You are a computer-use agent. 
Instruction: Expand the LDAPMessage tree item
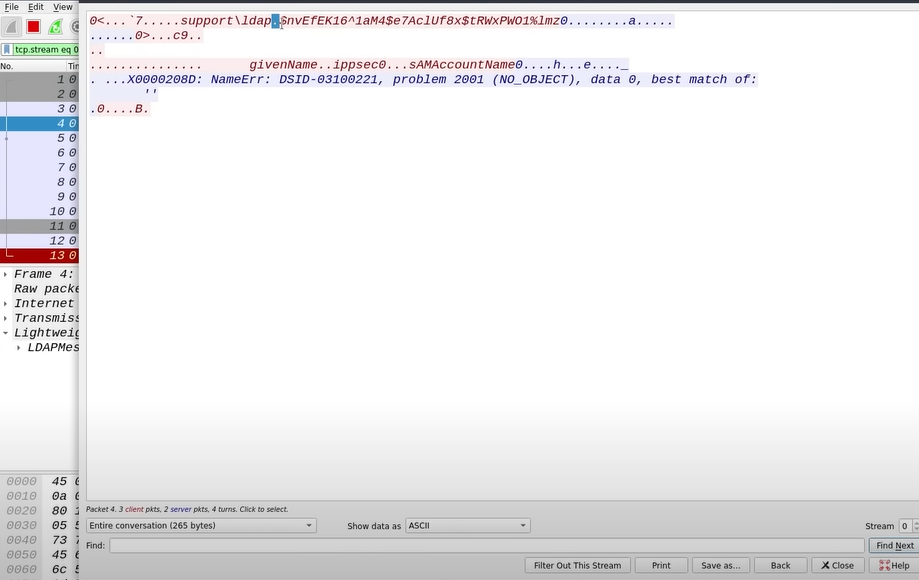[18, 347]
